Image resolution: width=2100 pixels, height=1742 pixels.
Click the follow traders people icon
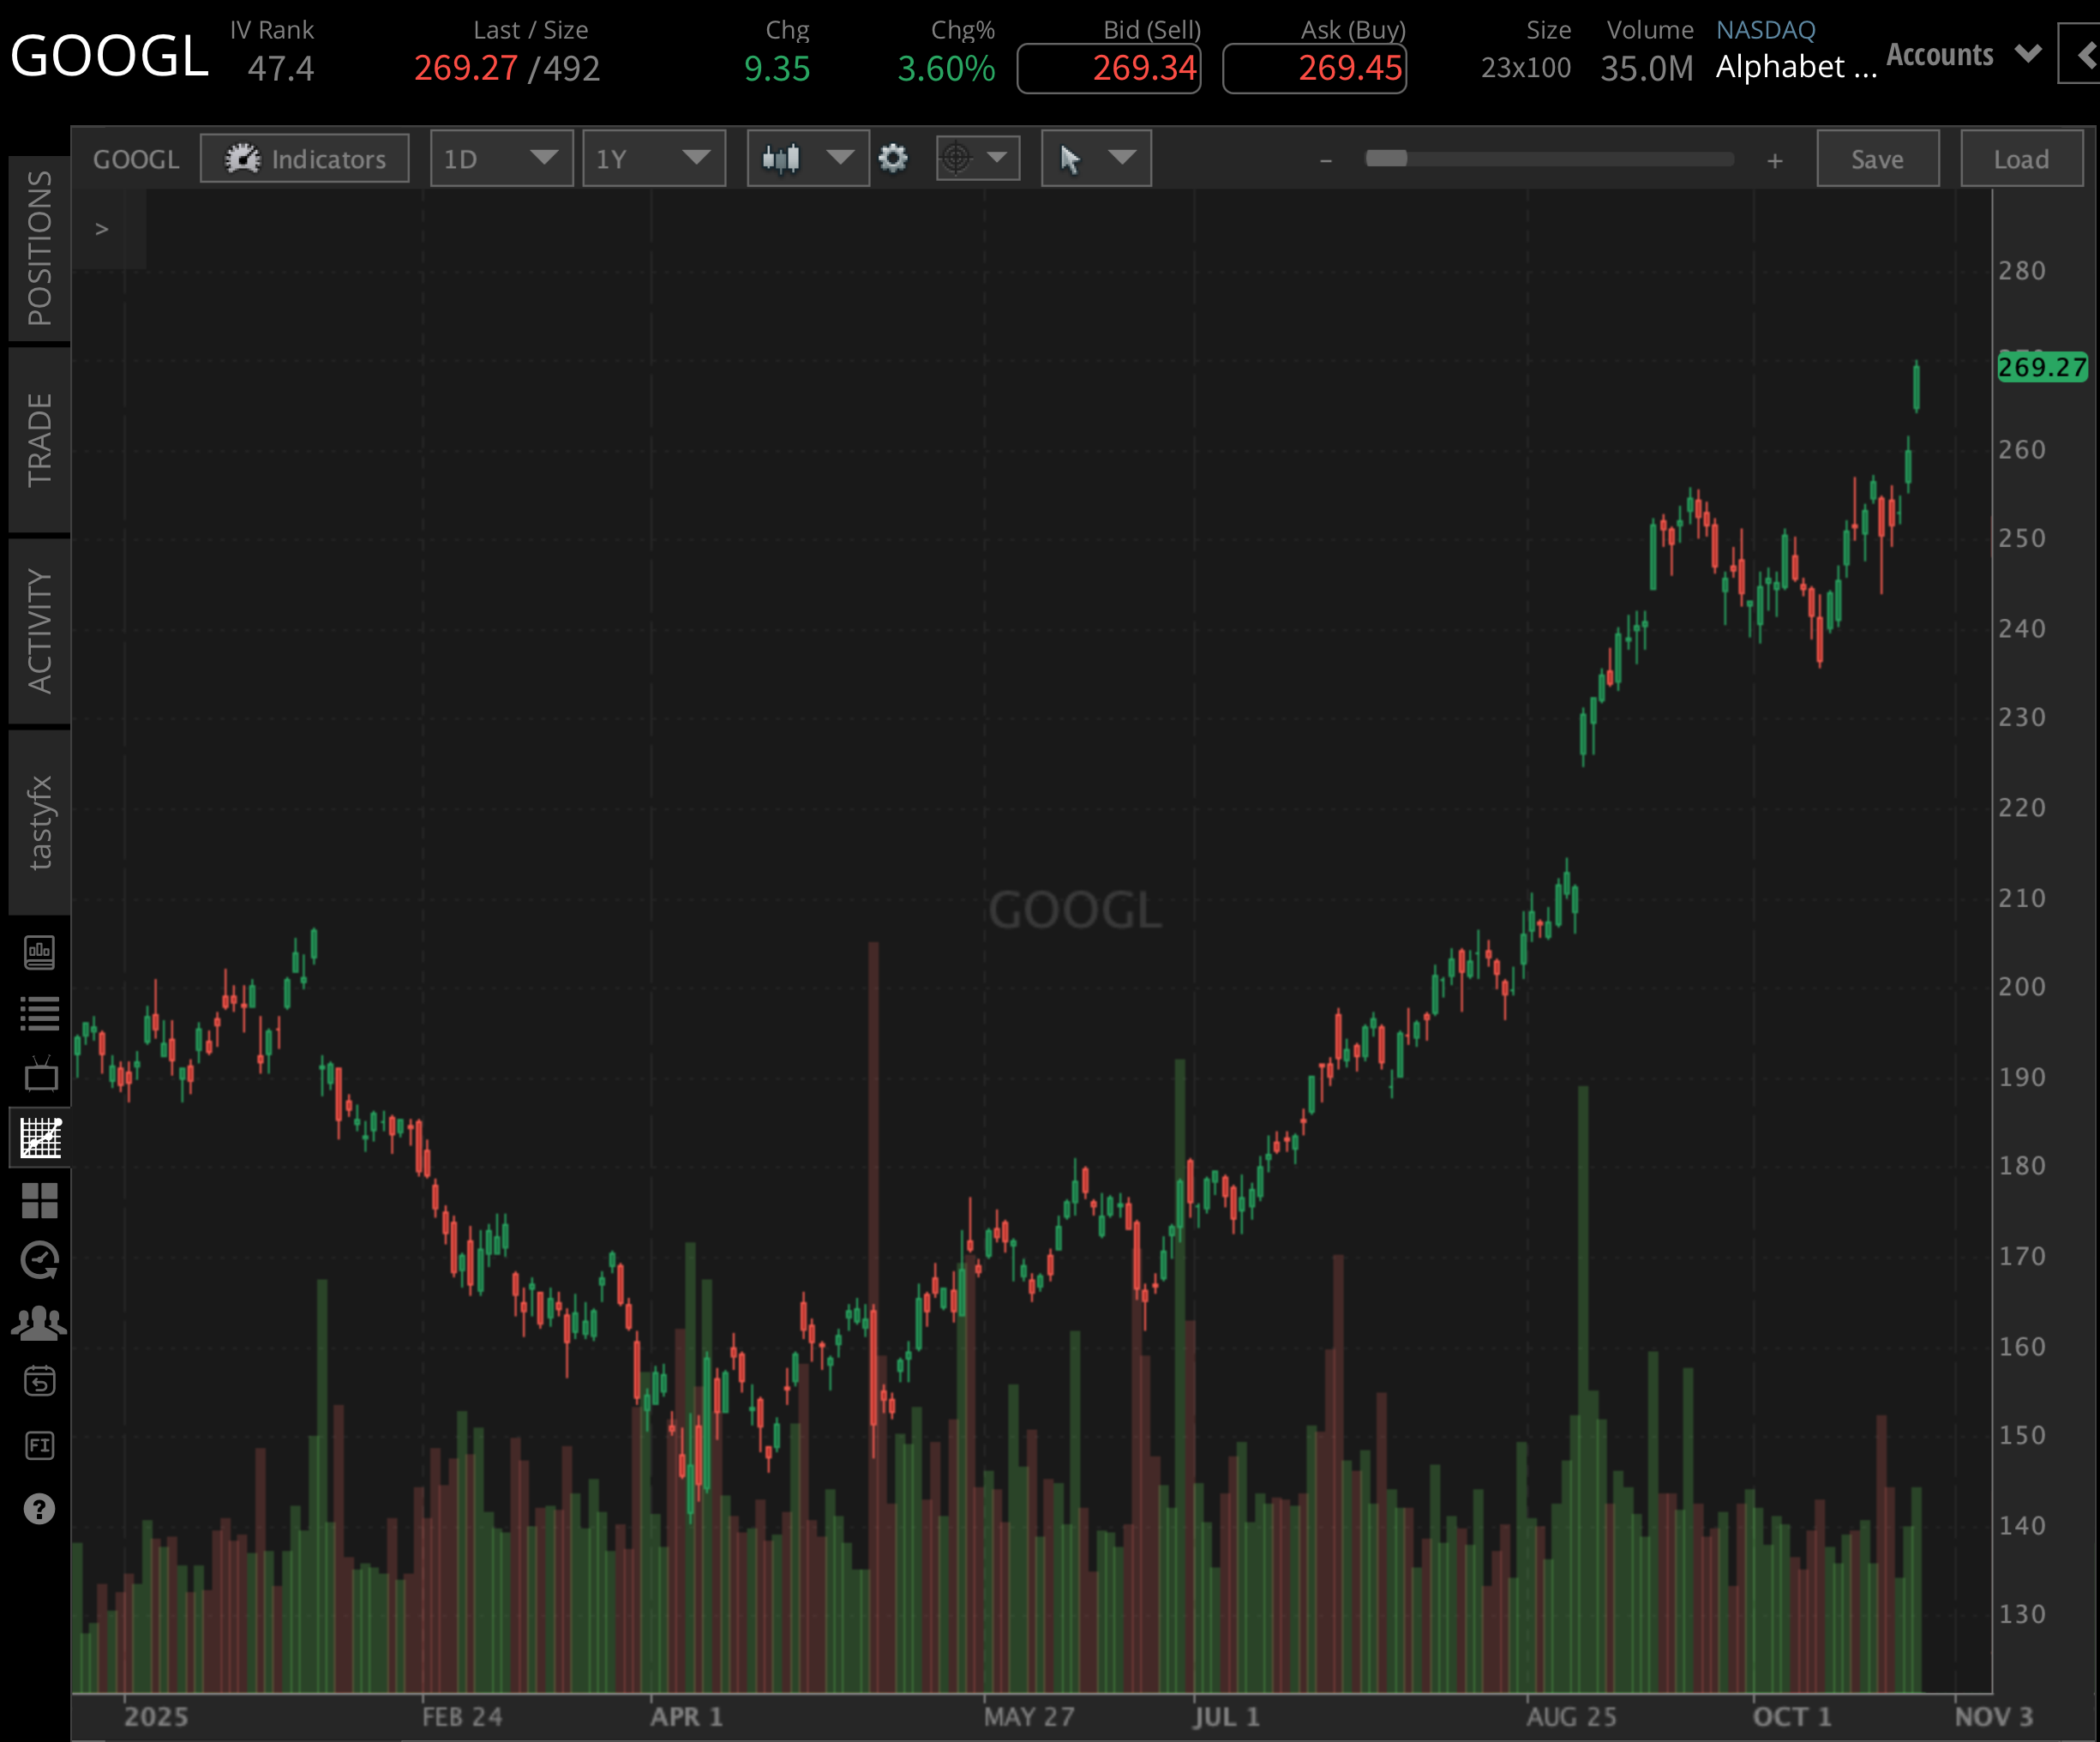coord(39,1323)
